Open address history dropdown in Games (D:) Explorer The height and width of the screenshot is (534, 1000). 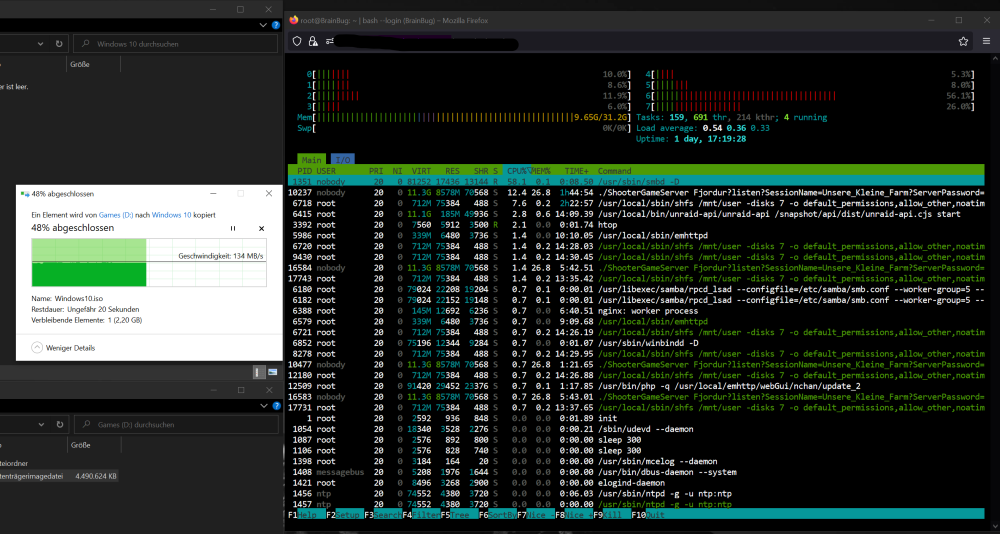[x=40, y=424]
